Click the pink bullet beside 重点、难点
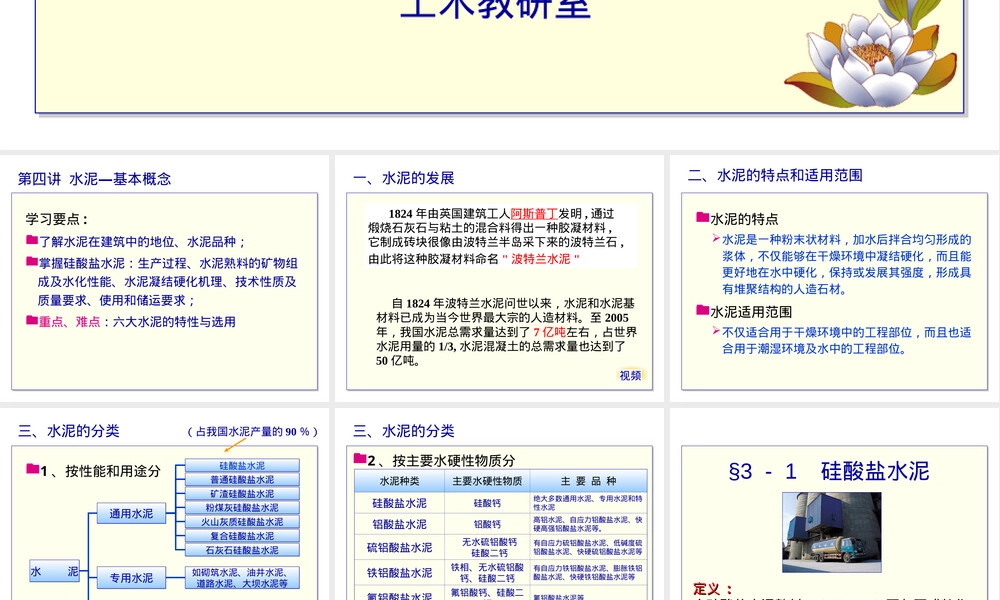Screen dimensions: 1000x600 pyautogui.click(x=32, y=320)
